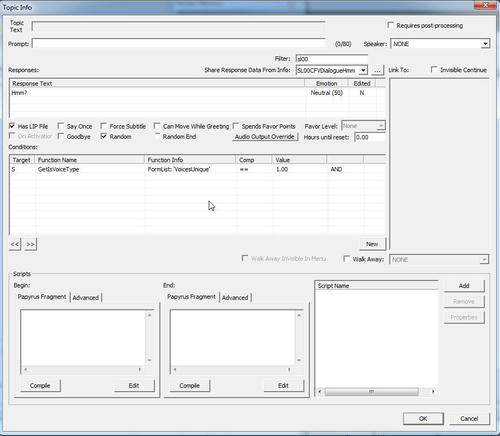
Task: Click right arrow of Script Name scrollbar
Action: pos(433,391)
